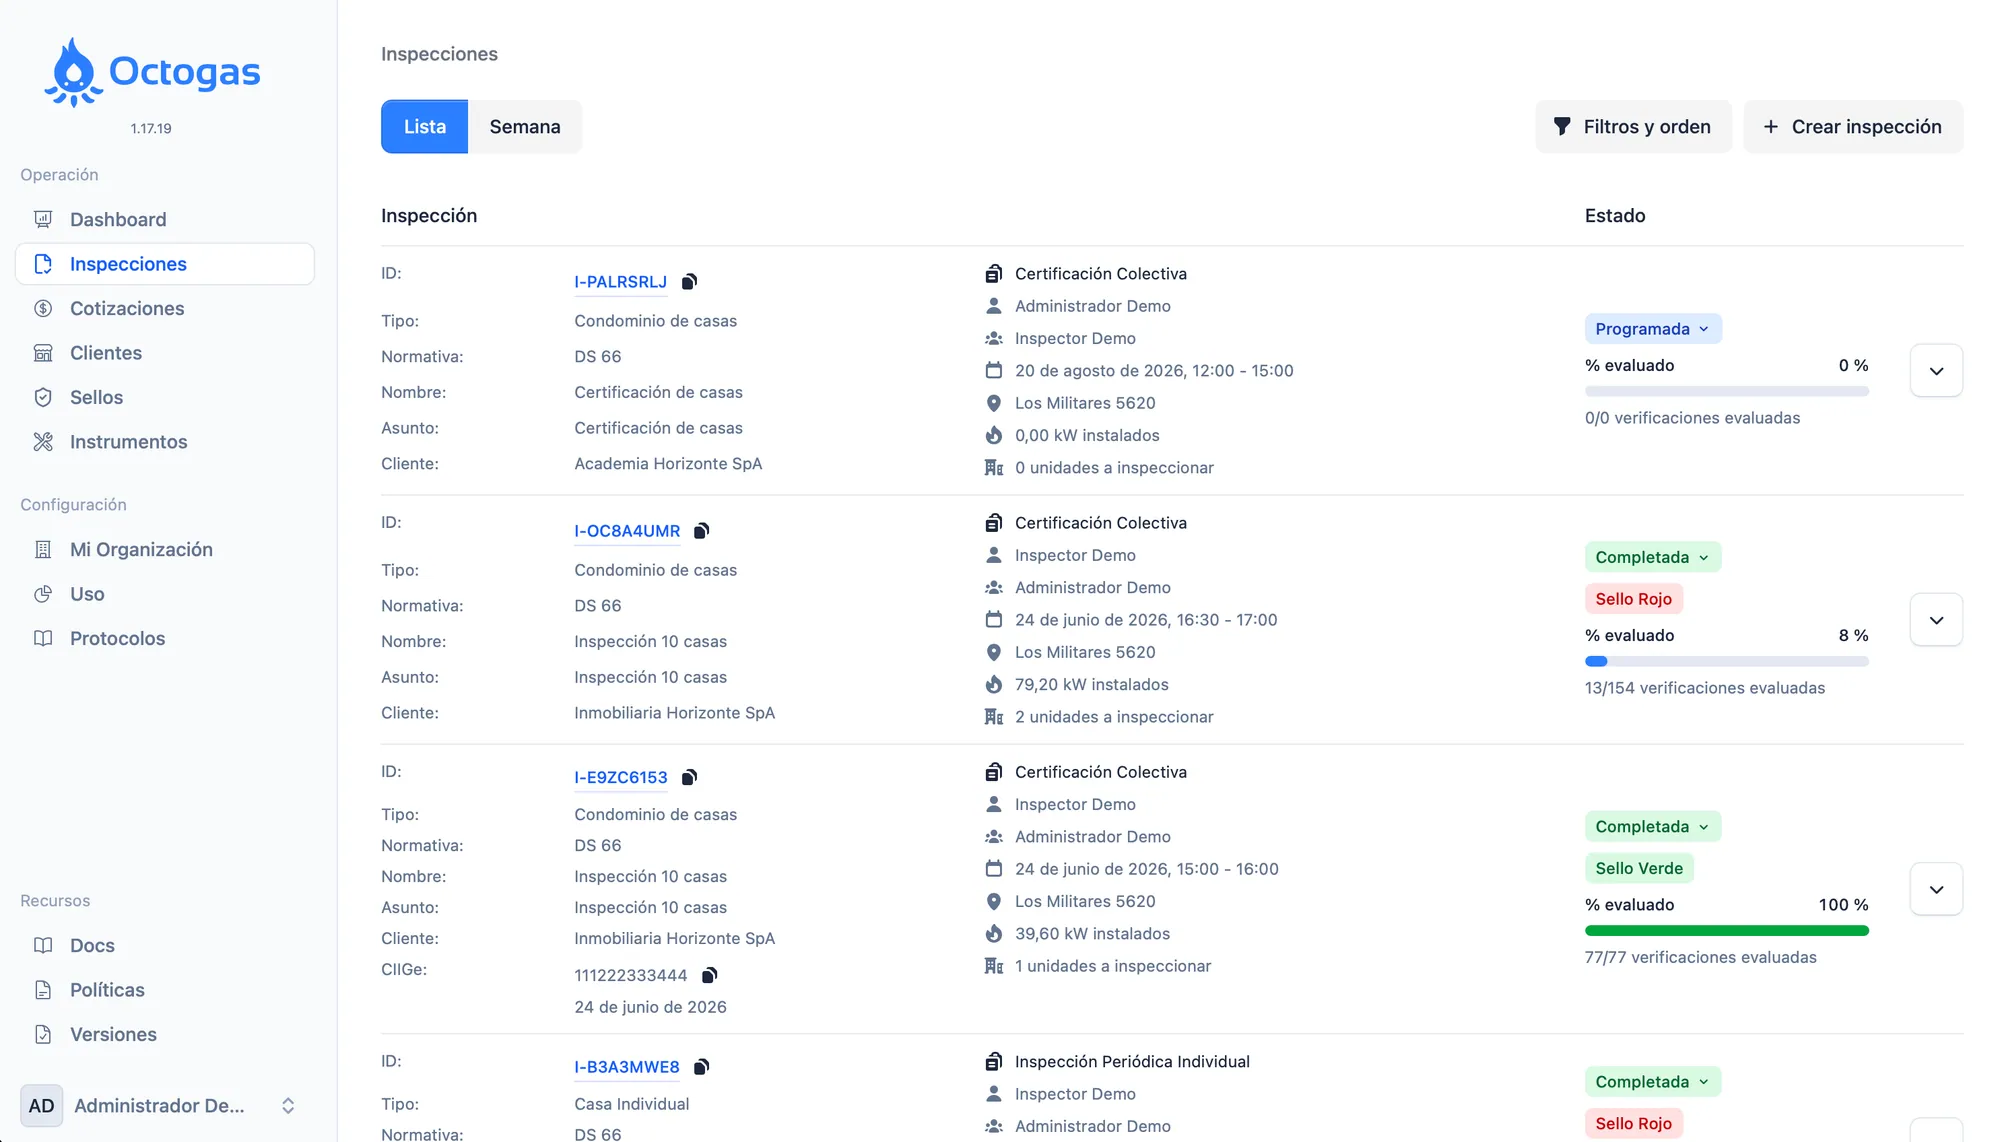The width and height of the screenshot is (2000, 1142).
Task: Expand the I-PALRSRLJ inspection row
Action: click(x=1936, y=371)
